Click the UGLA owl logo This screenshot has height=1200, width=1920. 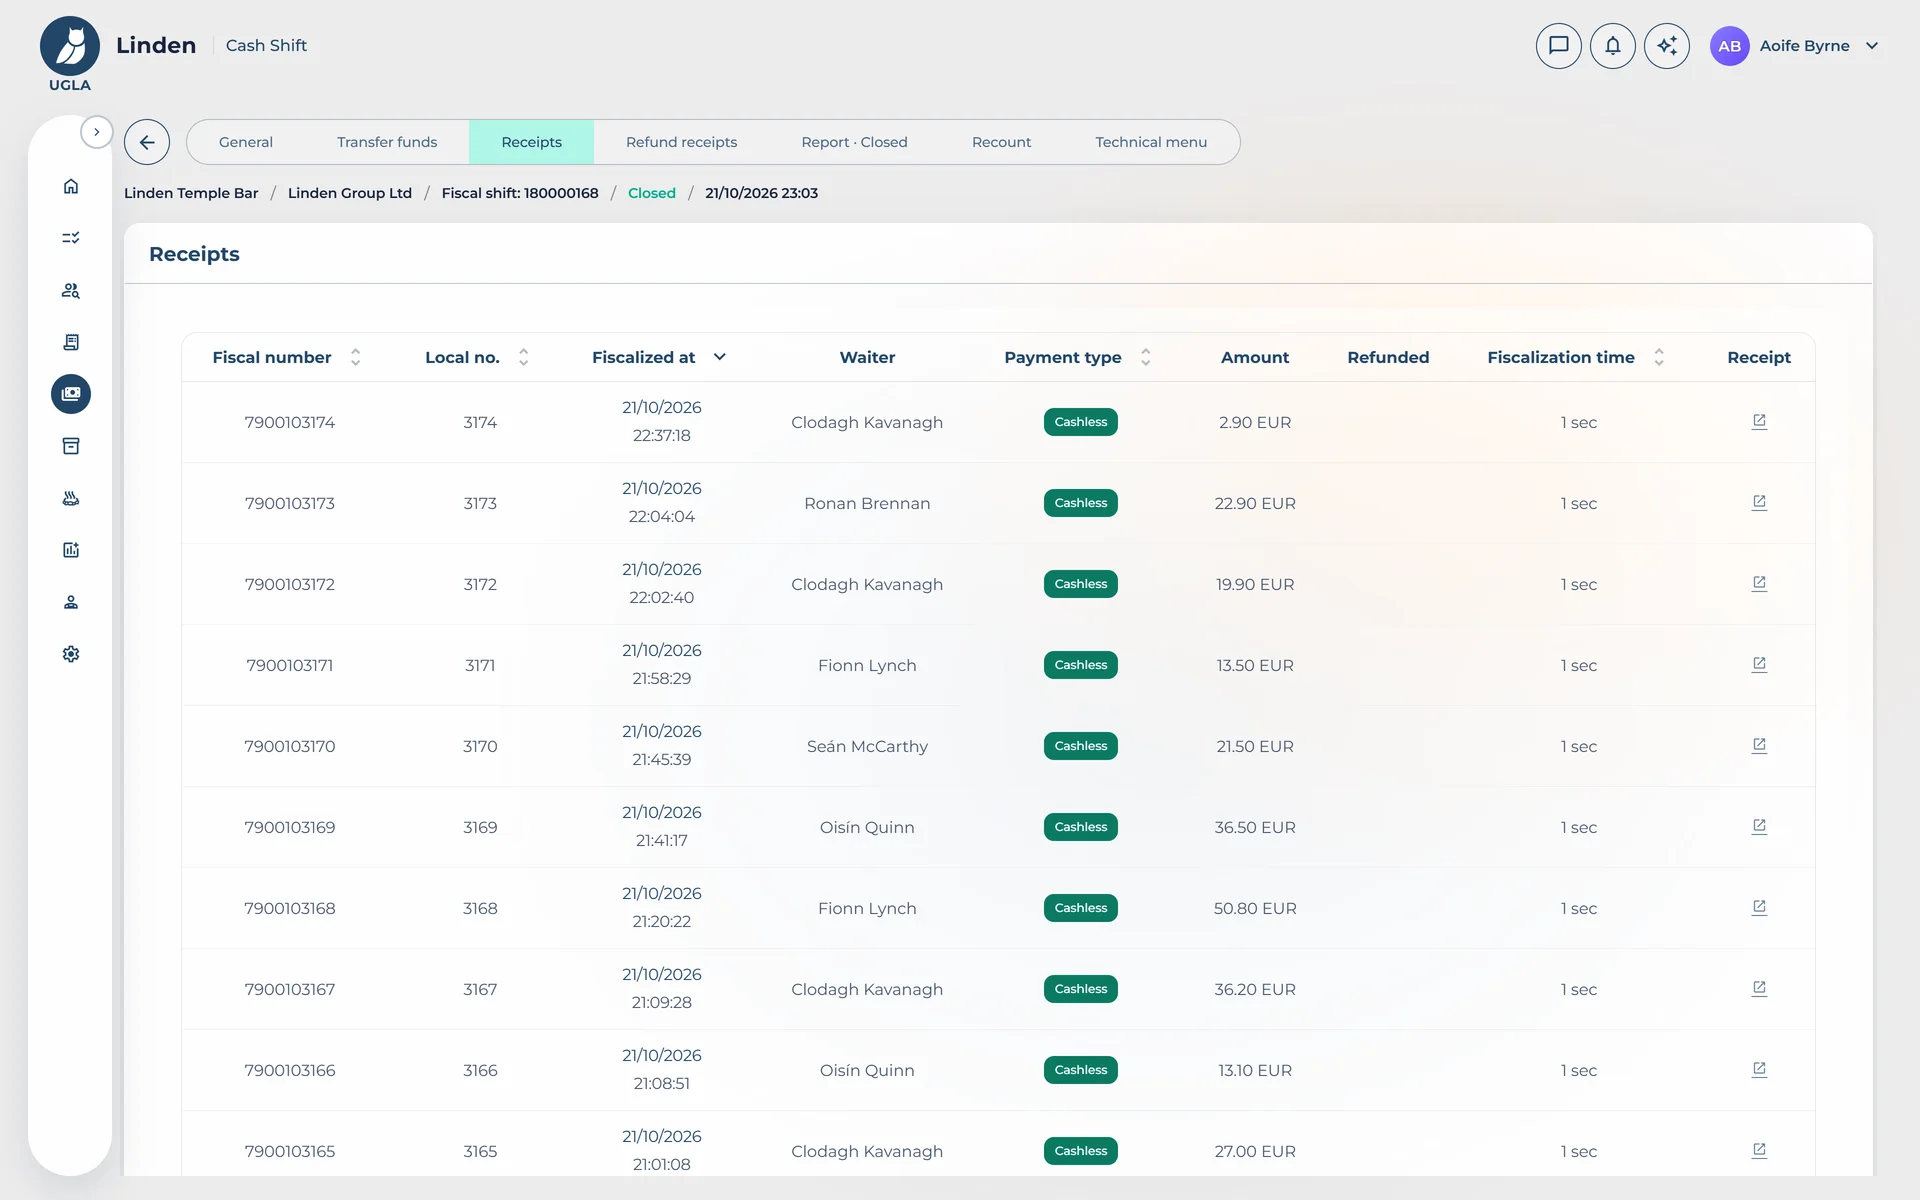pos(70,46)
